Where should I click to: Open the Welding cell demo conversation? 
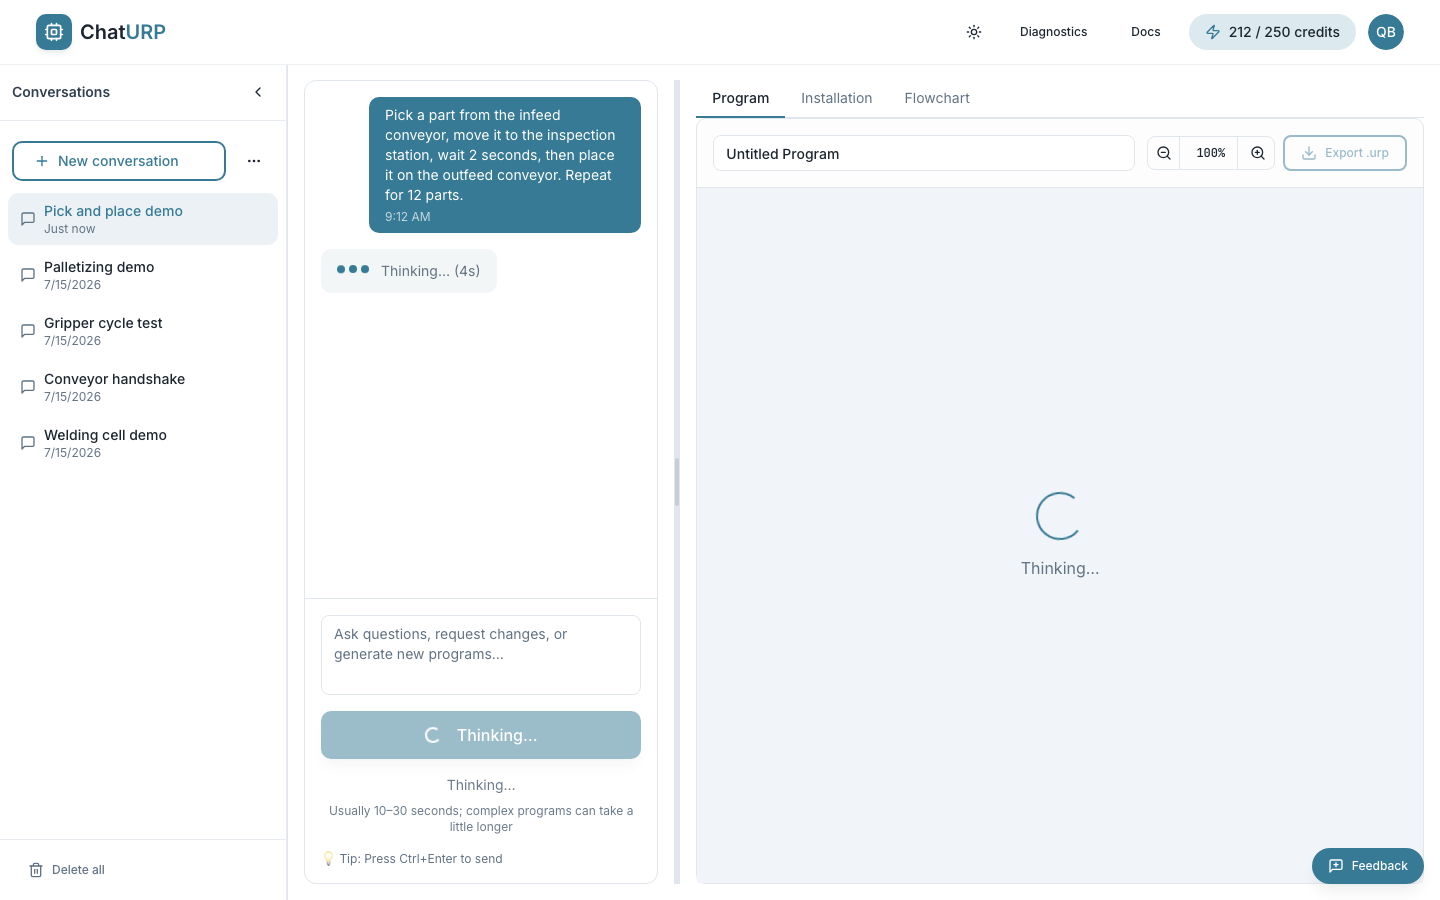[x=143, y=443]
